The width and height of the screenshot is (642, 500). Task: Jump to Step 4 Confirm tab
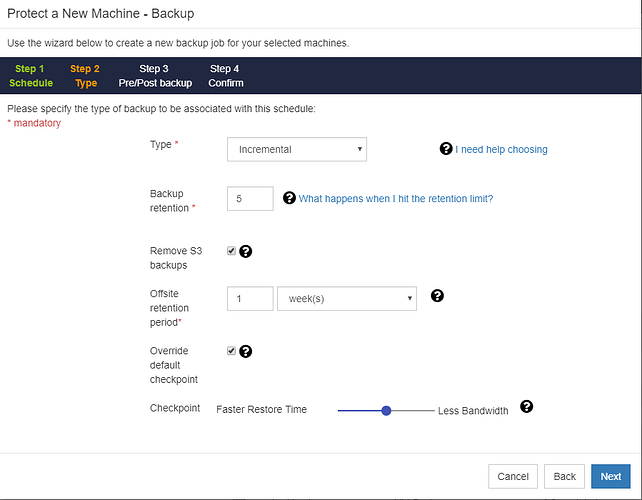225,76
